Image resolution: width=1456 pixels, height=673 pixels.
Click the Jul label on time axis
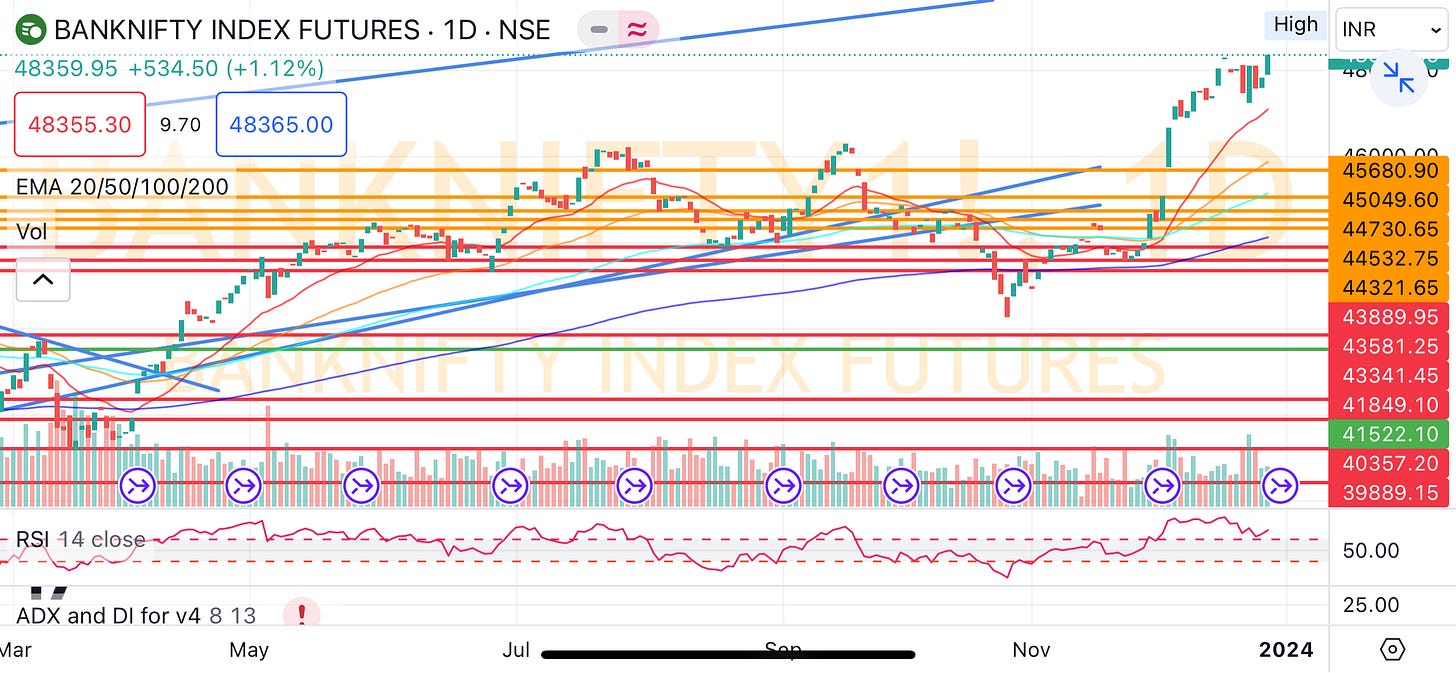pyautogui.click(x=516, y=650)
